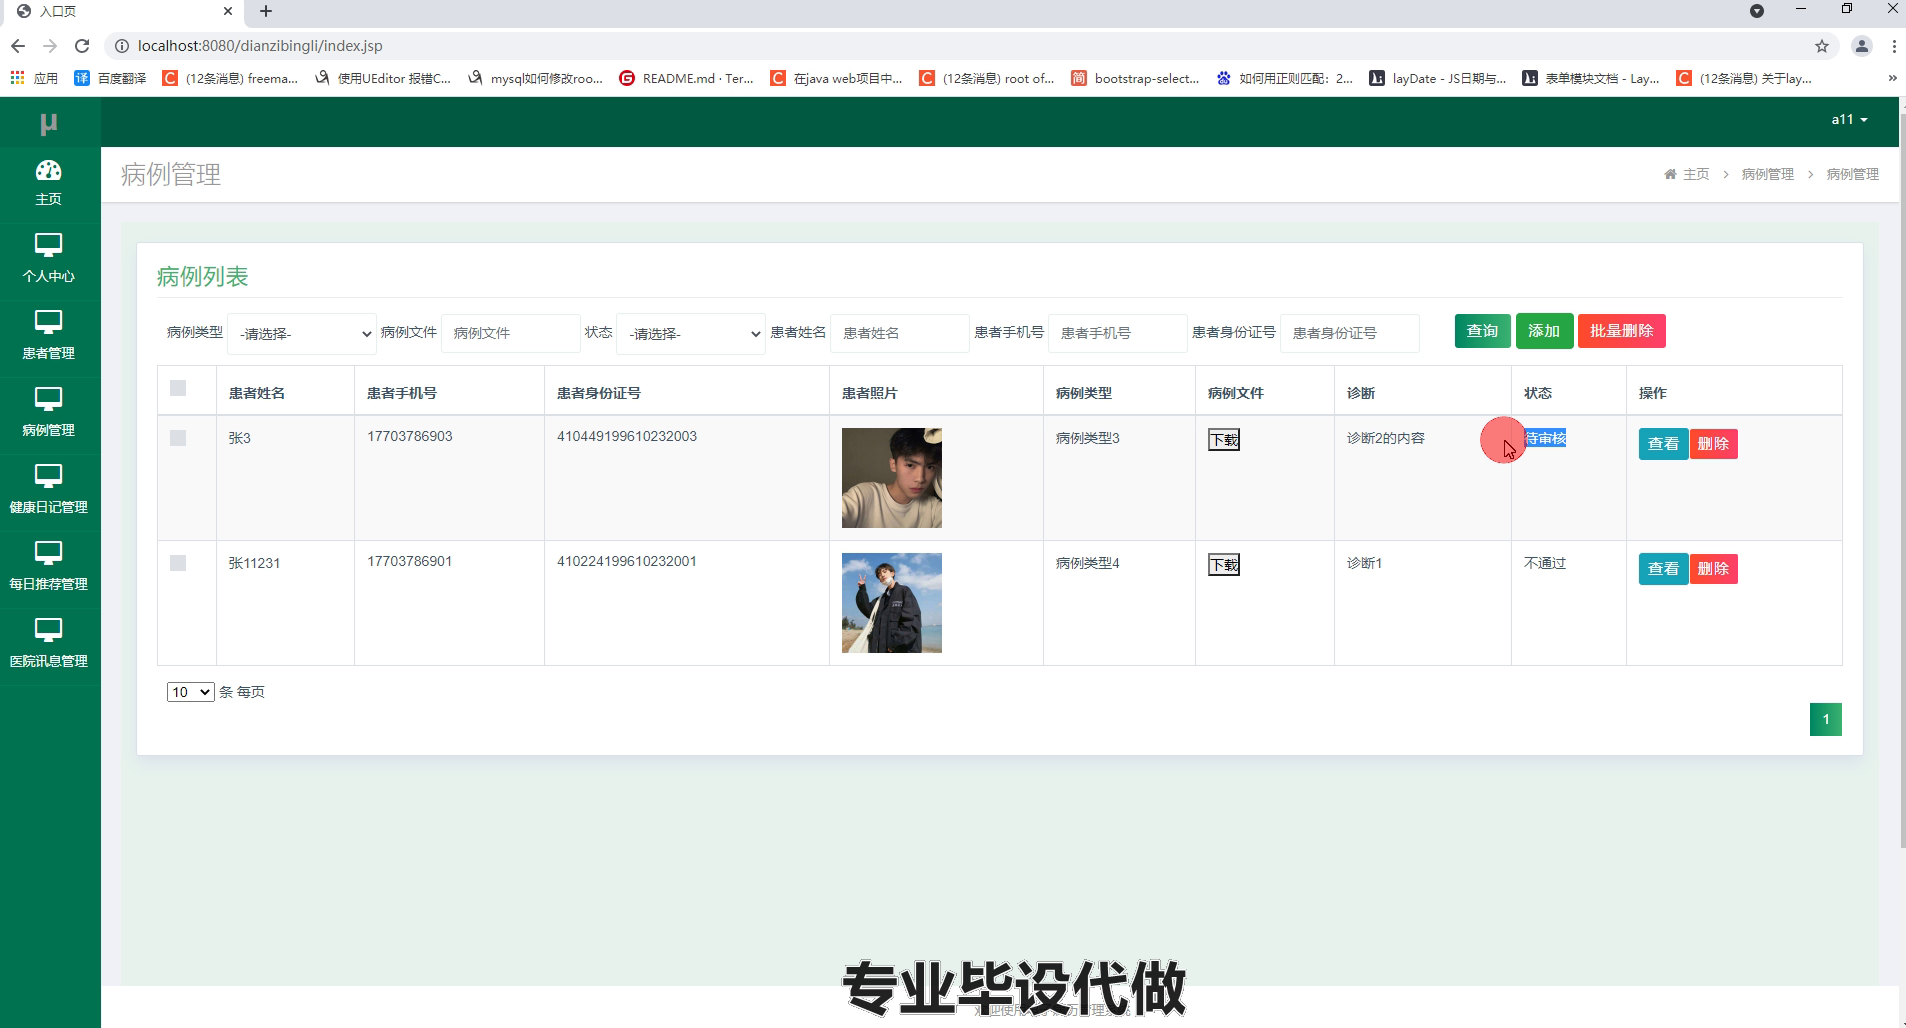Open the a11 user dropdown menu

tap(1849, 119)
